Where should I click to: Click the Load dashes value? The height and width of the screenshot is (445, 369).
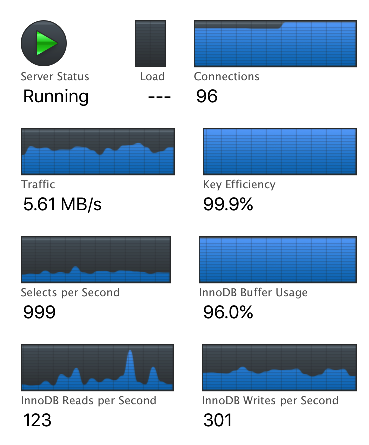pyautogui.click(x=159, y=97)
